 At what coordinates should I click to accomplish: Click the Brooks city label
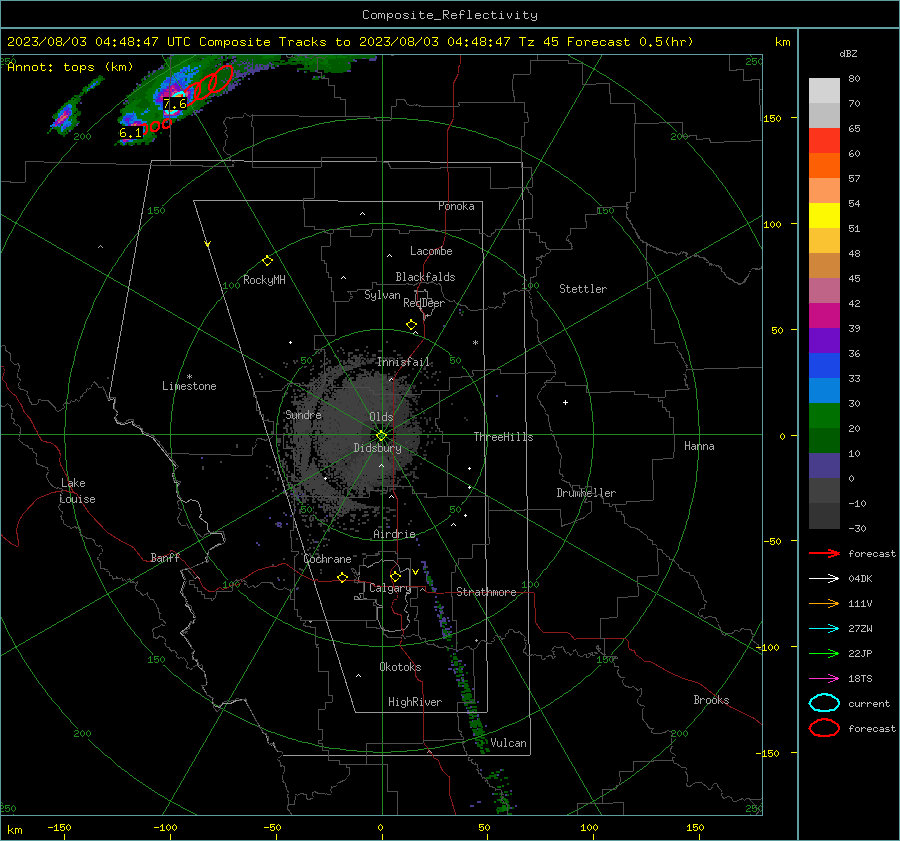711,700
